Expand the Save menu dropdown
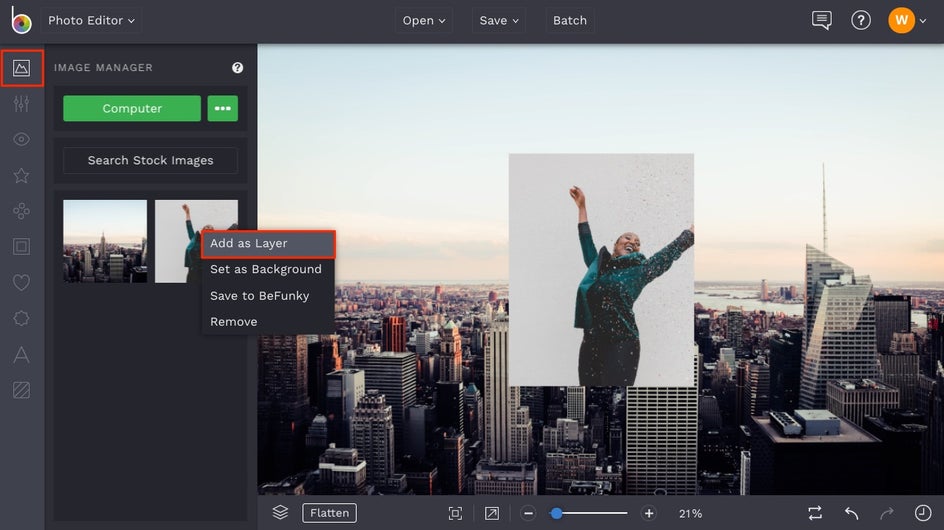The image size is (944, 530). (x=499, y=20)
